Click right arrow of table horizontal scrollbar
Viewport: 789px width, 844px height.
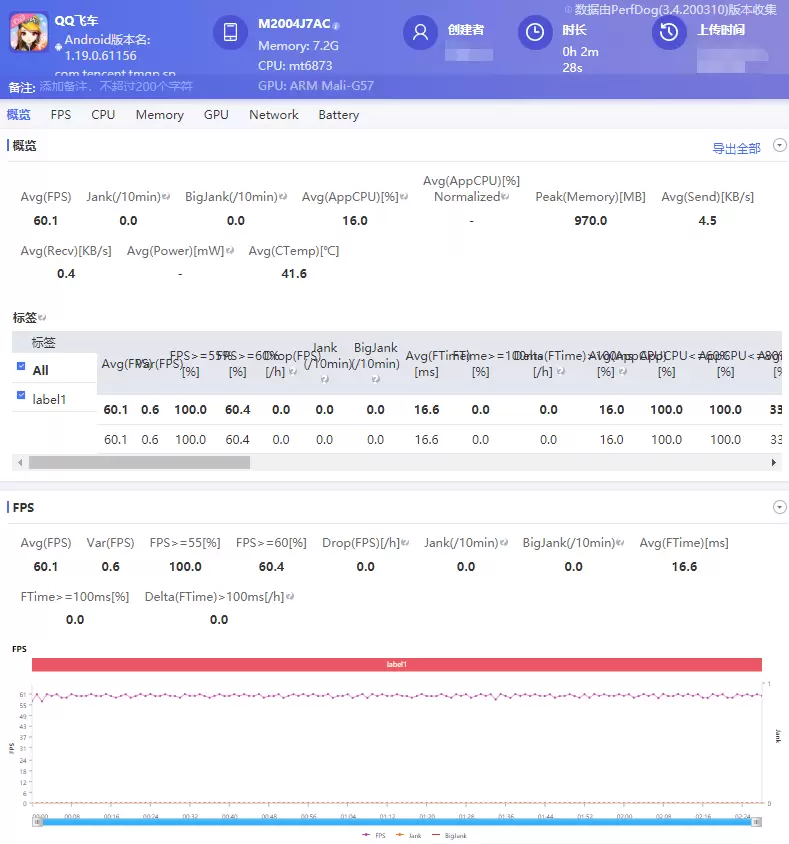(x=774, y=463)
